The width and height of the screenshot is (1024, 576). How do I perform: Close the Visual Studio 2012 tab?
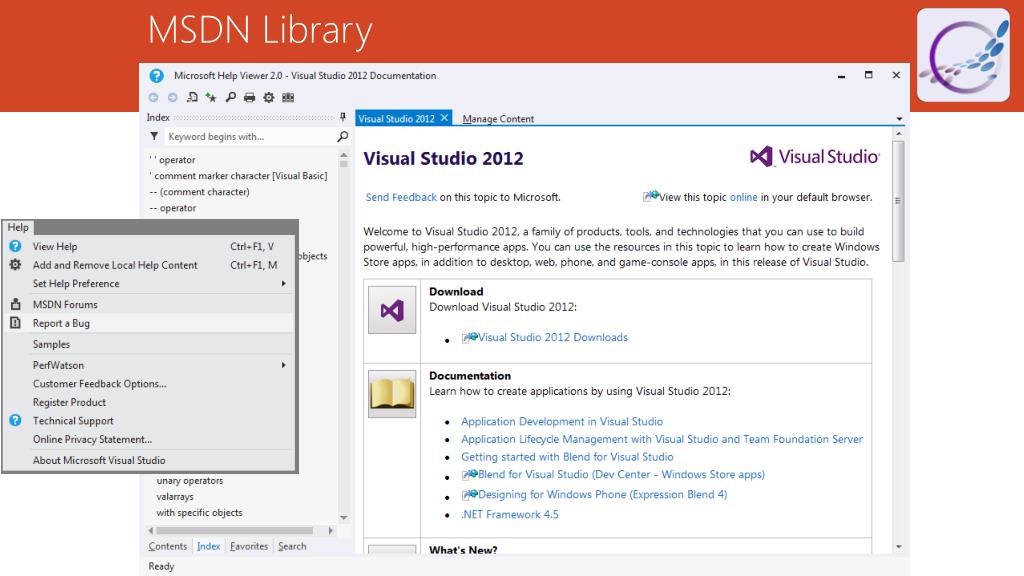444,118
